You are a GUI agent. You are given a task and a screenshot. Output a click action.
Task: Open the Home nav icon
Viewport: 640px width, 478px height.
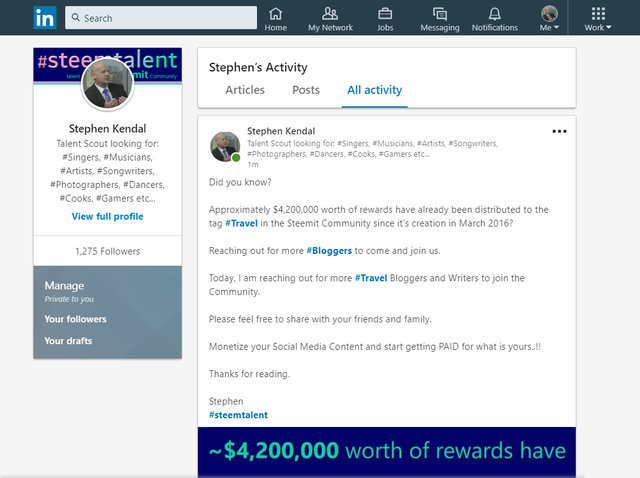(276, 18)
